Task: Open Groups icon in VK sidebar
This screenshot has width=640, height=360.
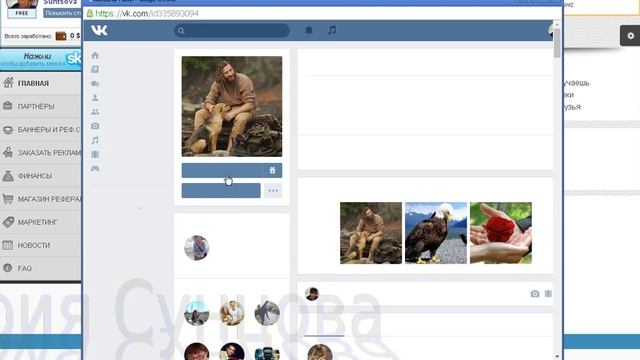Action: pos(95,112)
